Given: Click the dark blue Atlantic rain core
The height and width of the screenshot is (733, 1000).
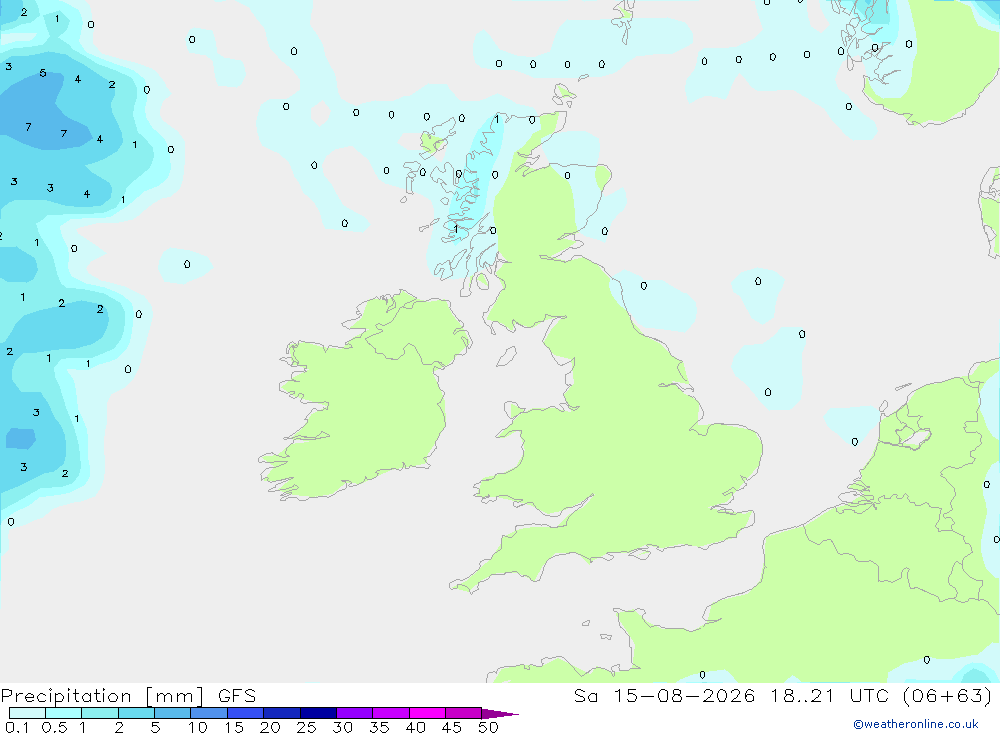Looking at the screenshot, I should pos(38,115).
